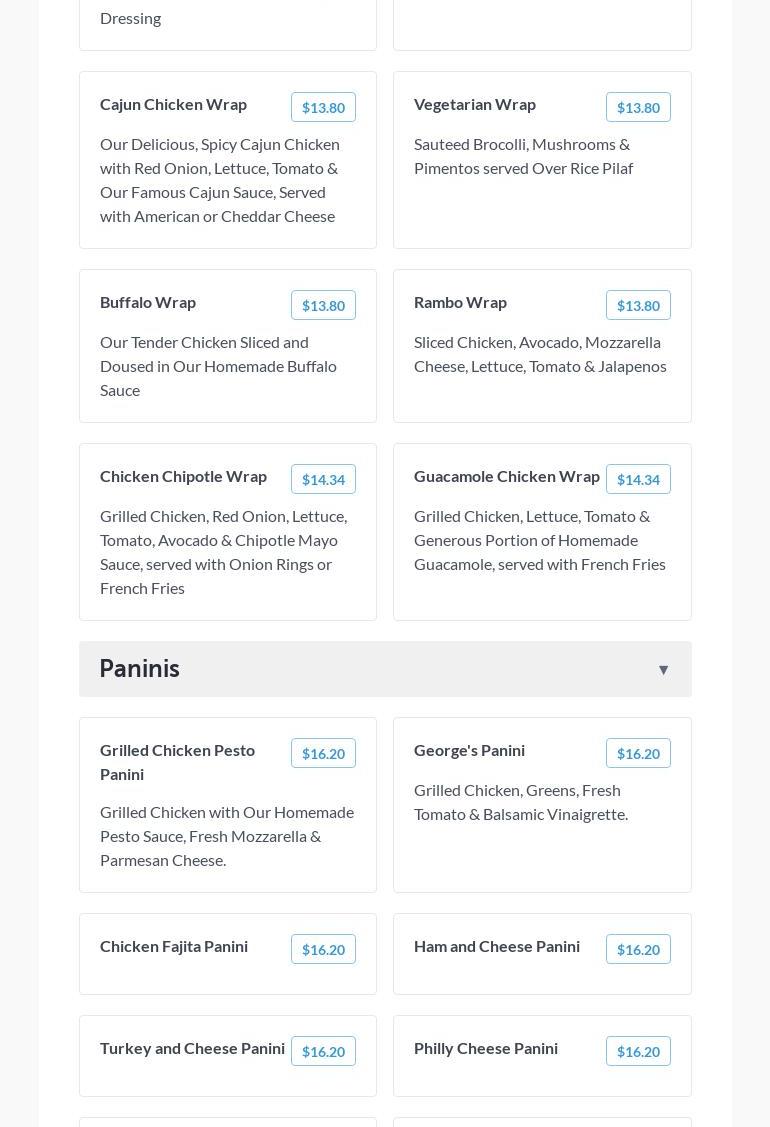The height and width of the screenshot is (1127, 770).
Task: Open the George's Panini item title
Action: point(469,750)
